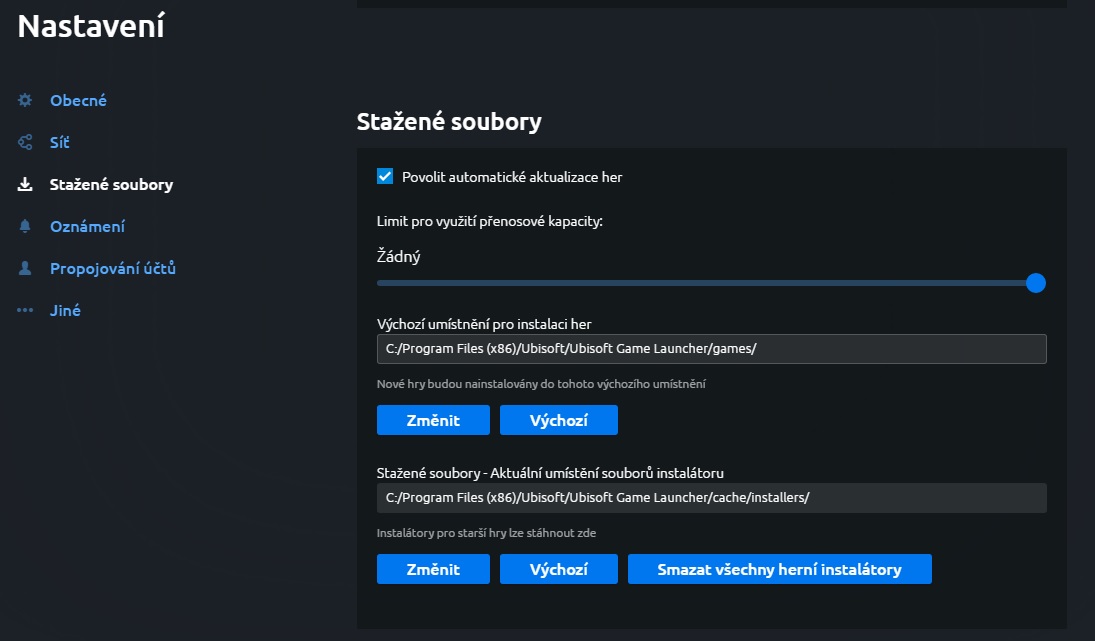This screenshot has height=641, width=1095.
Task: Click Změnit for installer files location
Action: pyautogui.click(x=433, y=569)
